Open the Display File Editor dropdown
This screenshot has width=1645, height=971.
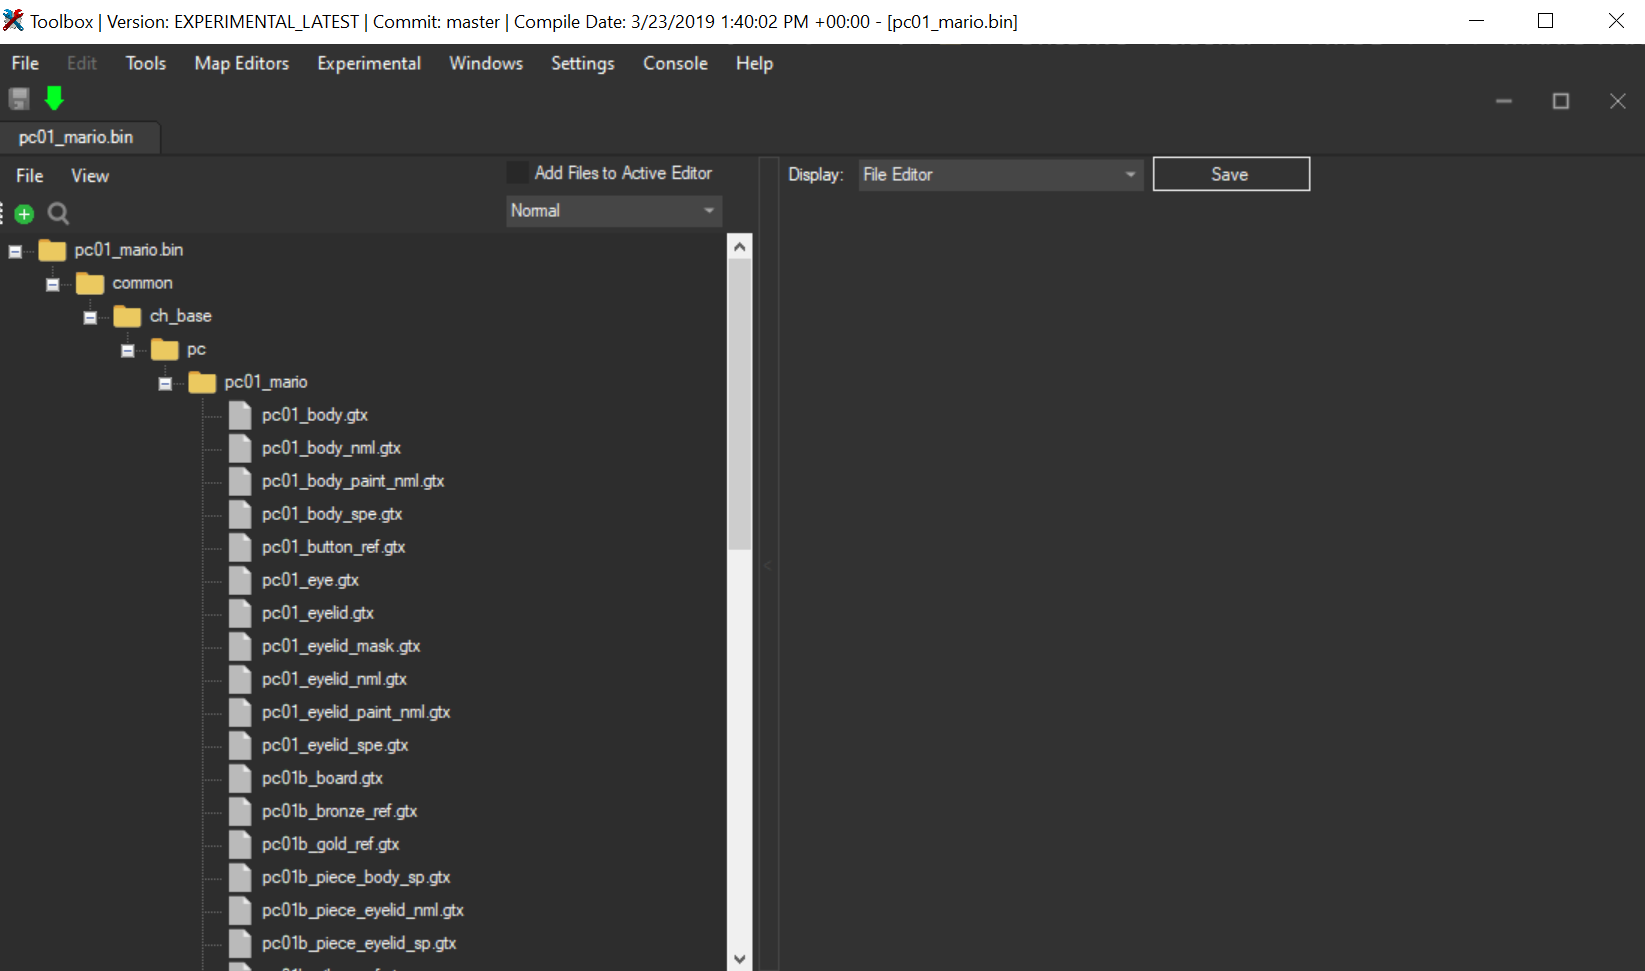tap(1000, 175)
